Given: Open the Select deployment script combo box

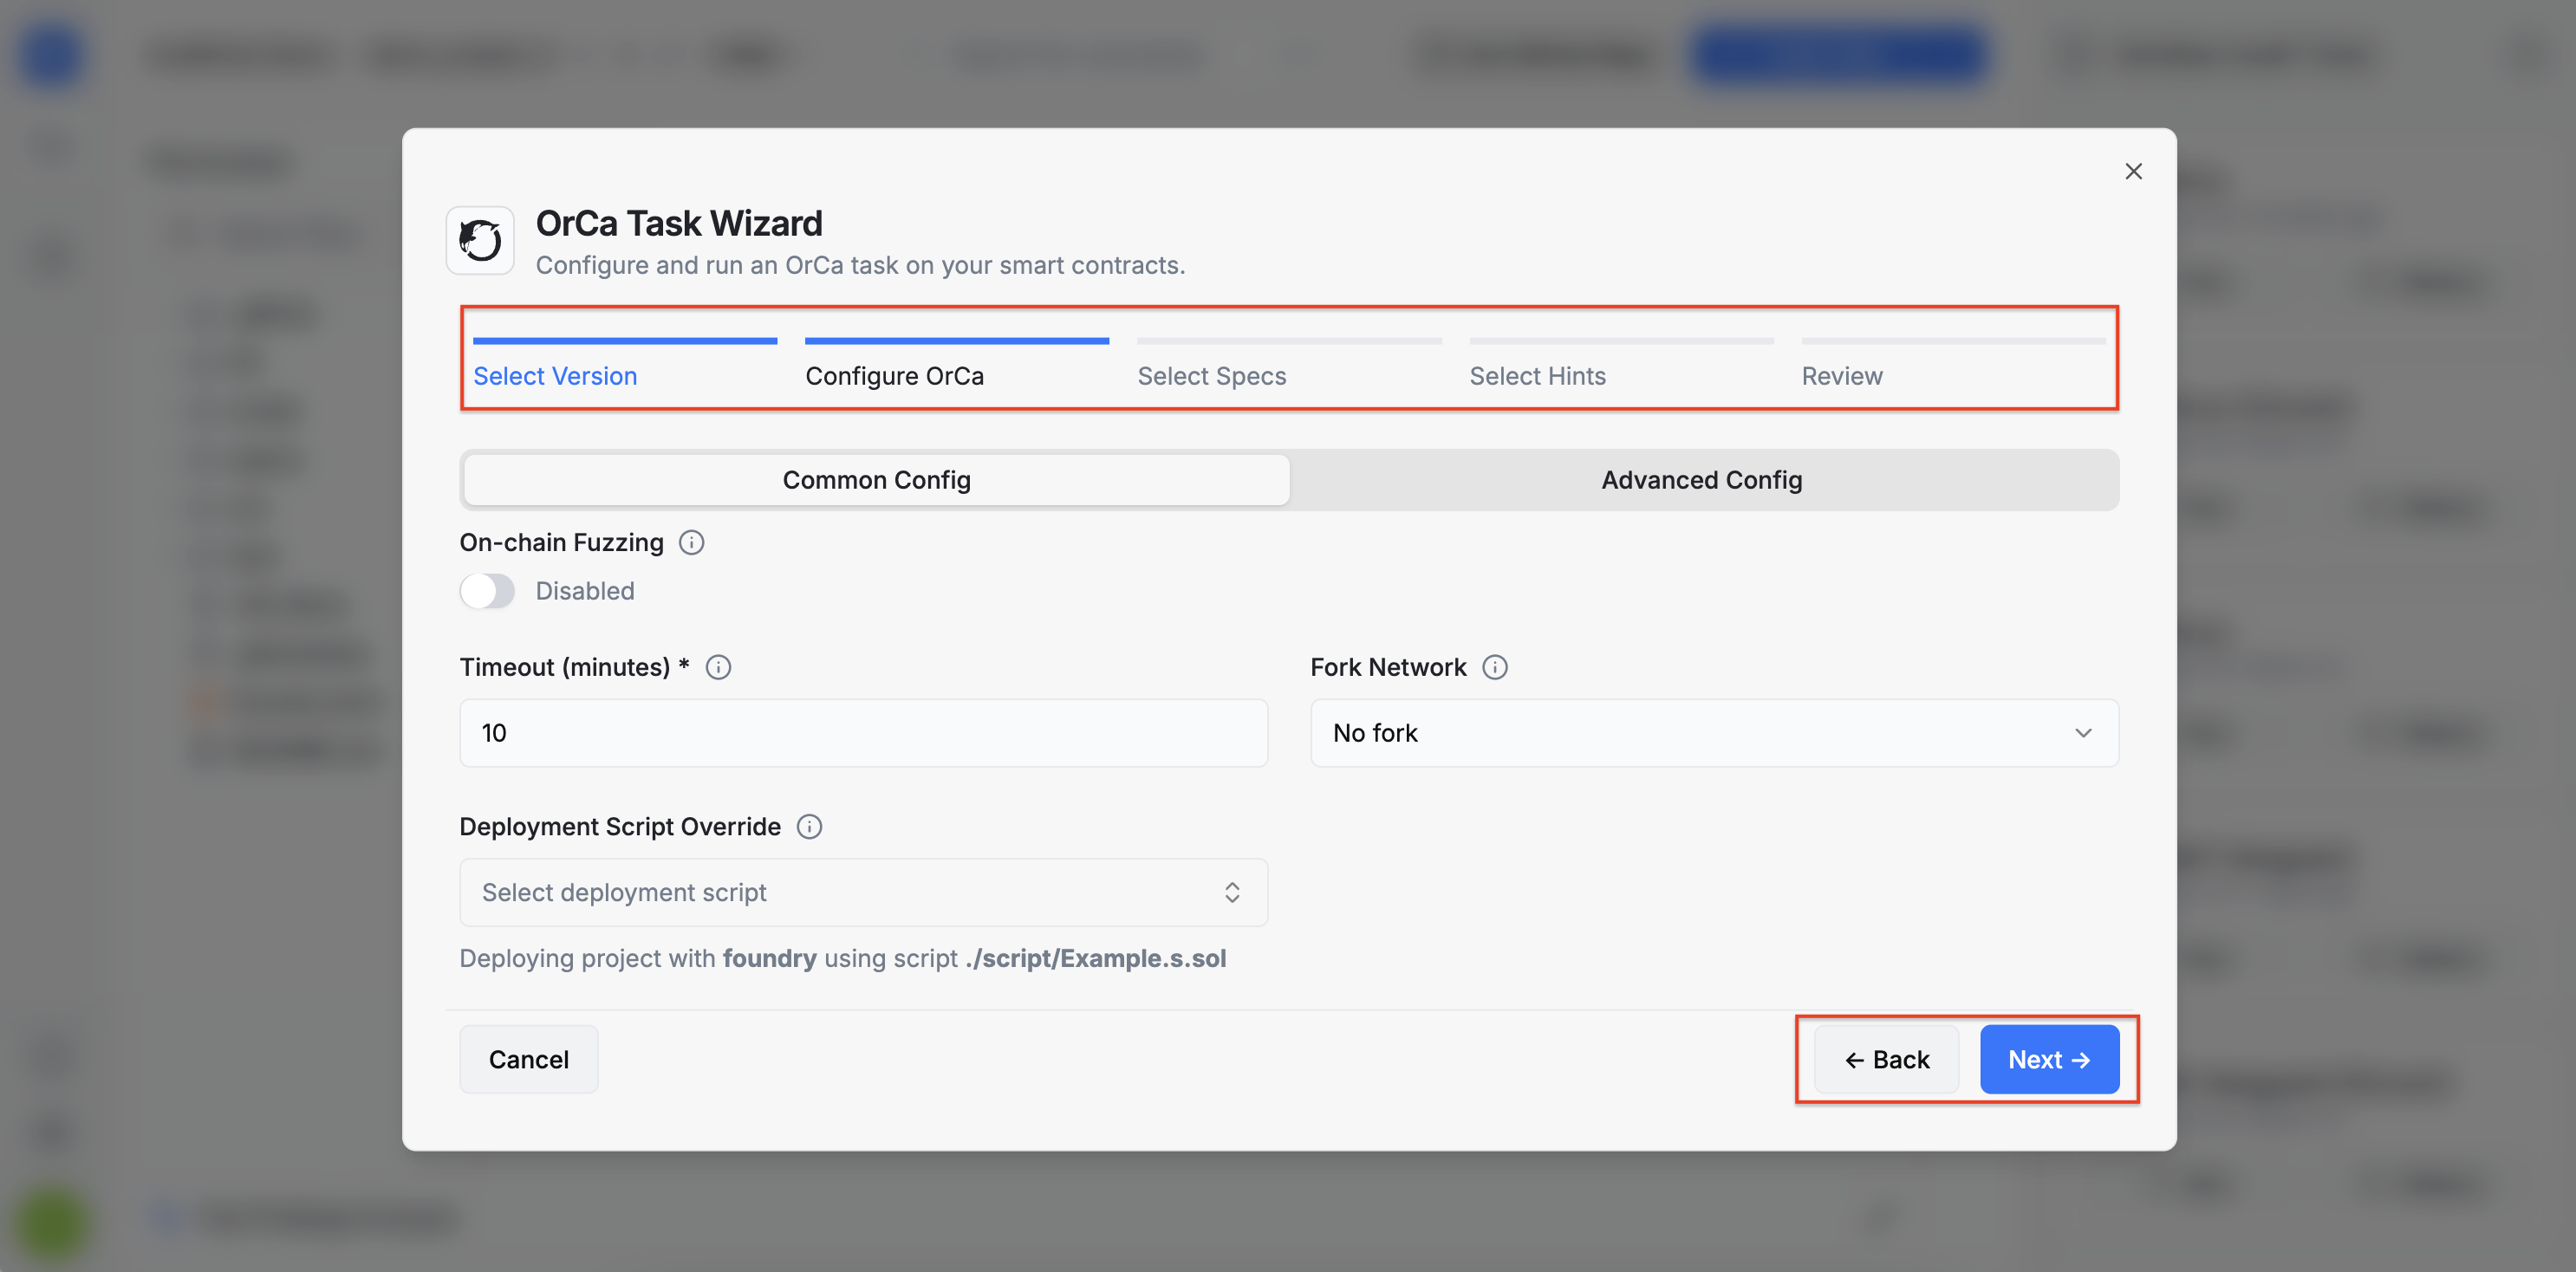Looking at the screenshot, I should pos(863,892).
